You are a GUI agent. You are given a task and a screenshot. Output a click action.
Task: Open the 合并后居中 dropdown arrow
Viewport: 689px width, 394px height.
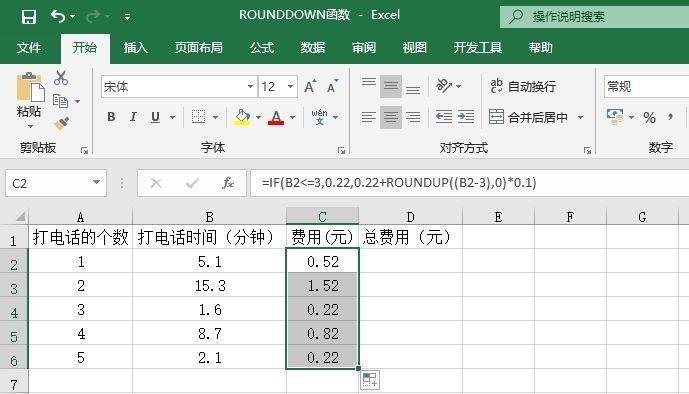click(x=580, y=117)
